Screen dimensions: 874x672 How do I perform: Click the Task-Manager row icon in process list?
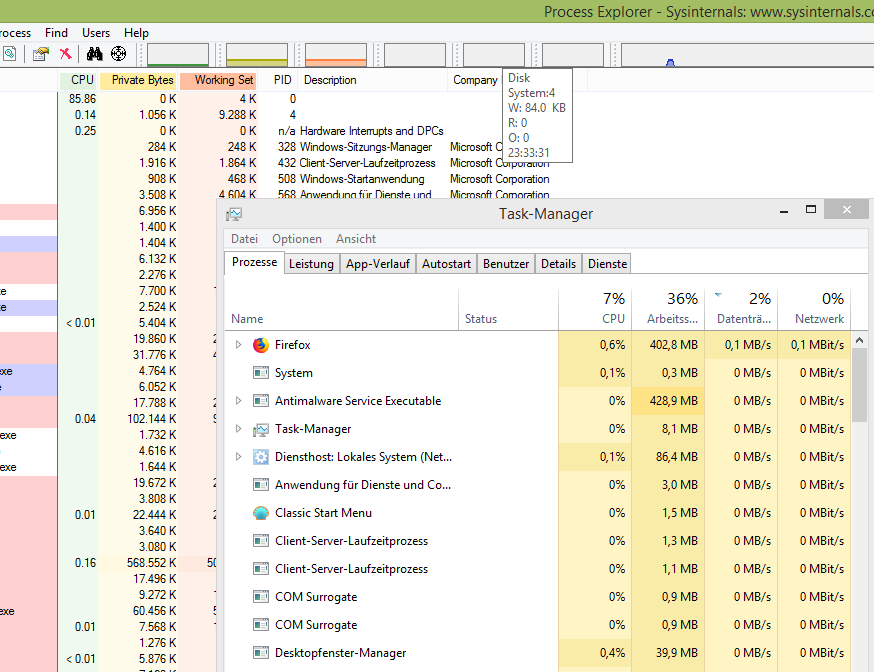click(x=260, y=429)
